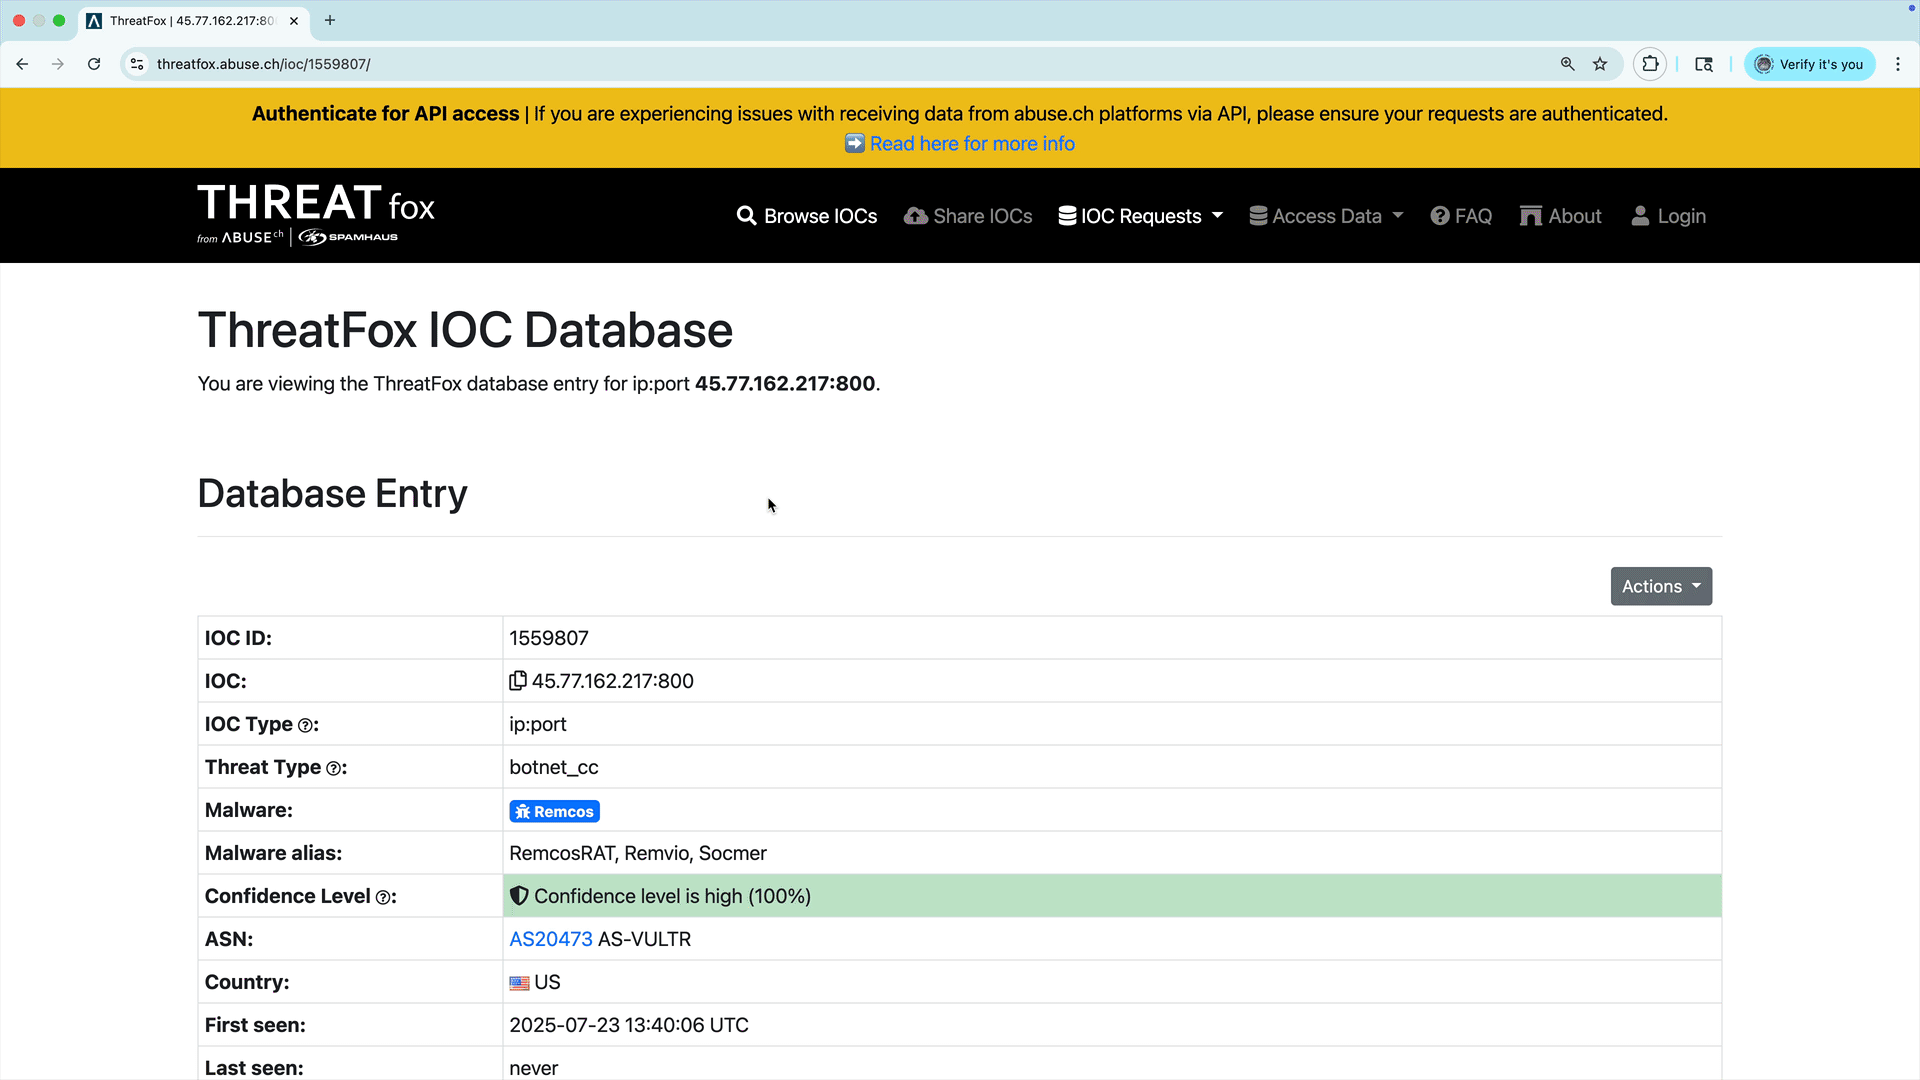Click the IOC Type help icon
Image resolution: width=1920 pixels, height=1080 pixels.
tap(306, 726)
